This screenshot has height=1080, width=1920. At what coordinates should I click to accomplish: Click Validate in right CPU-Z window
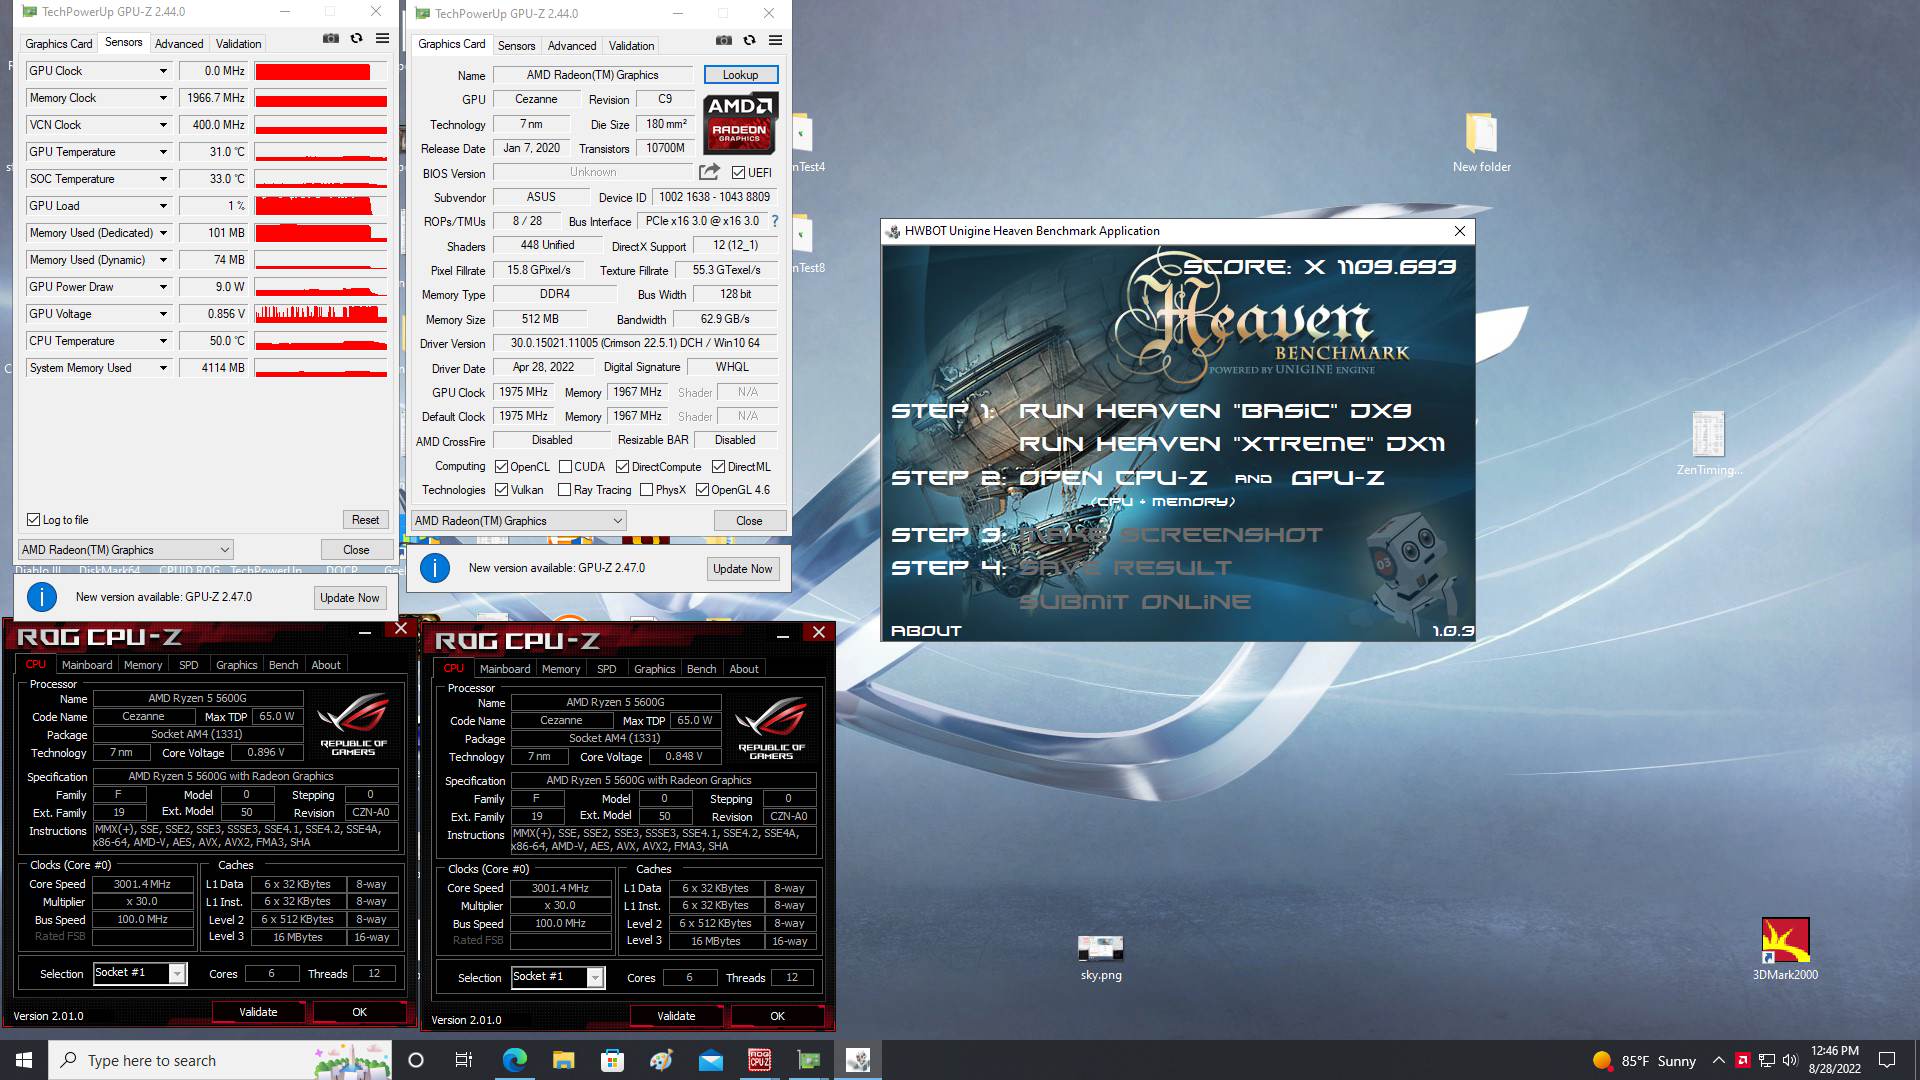(676, 1016)
